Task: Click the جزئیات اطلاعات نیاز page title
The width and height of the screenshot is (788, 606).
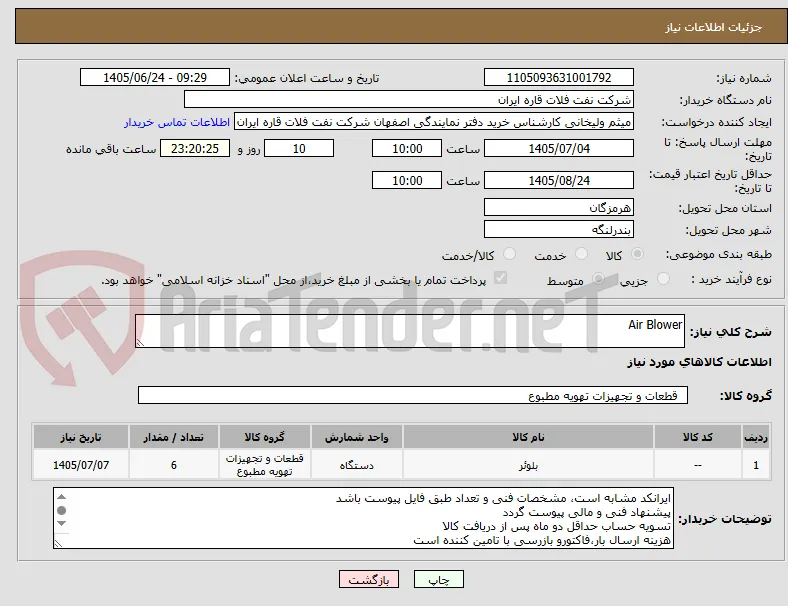Action: pos(714,27)
